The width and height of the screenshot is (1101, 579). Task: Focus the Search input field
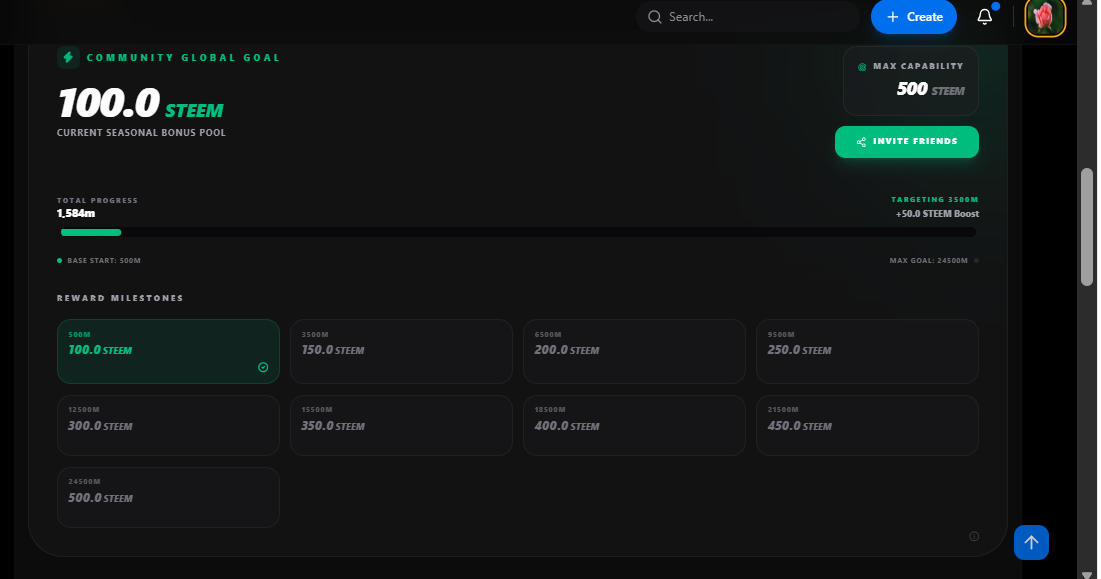[x=748, y=17]
